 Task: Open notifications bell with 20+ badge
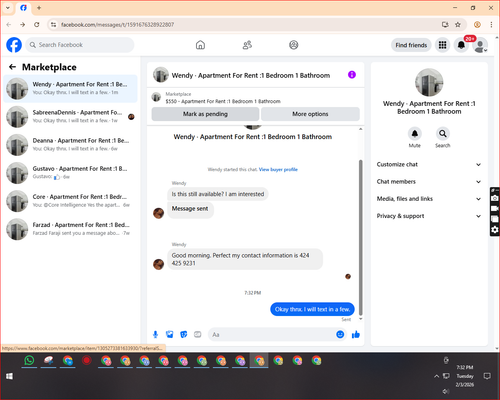[461, 45]
